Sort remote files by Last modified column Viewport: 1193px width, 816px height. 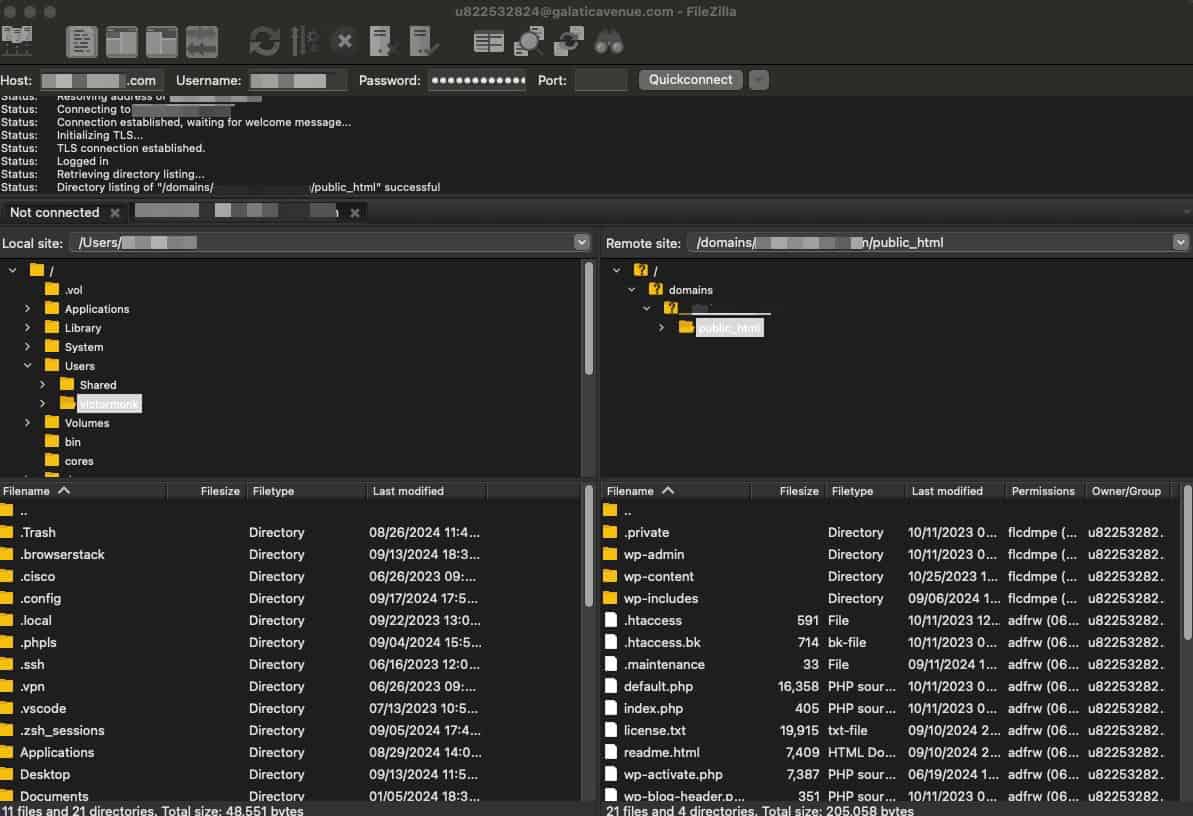coord(946,491)
